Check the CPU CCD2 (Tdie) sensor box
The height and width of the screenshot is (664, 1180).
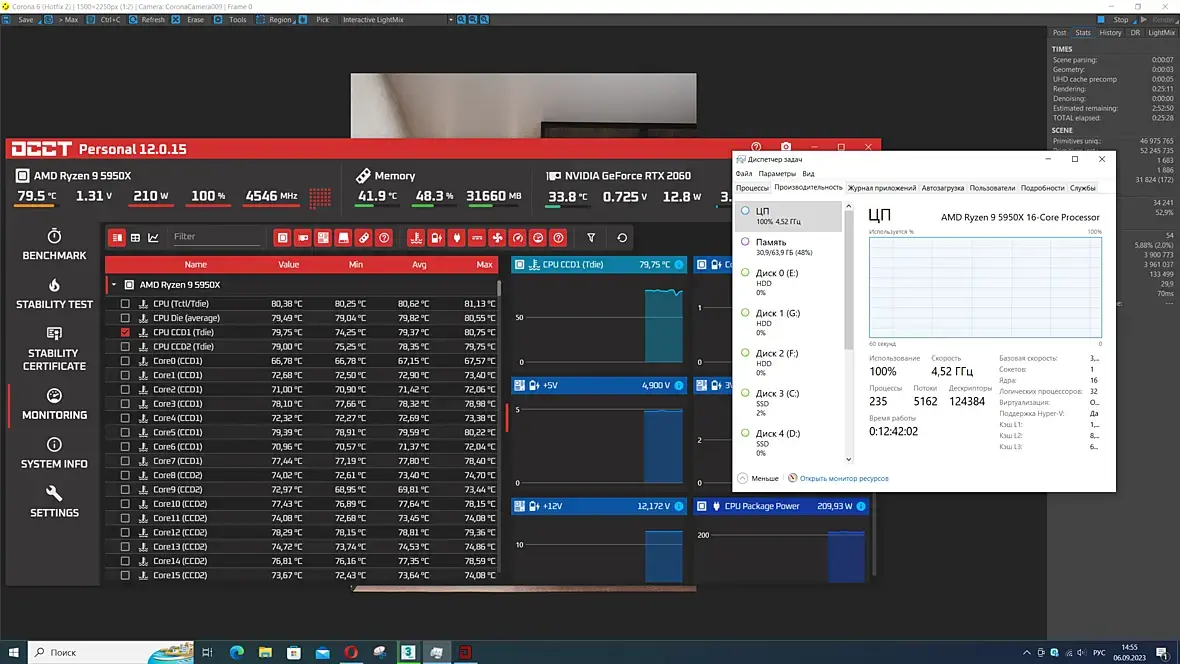(125, 346)
